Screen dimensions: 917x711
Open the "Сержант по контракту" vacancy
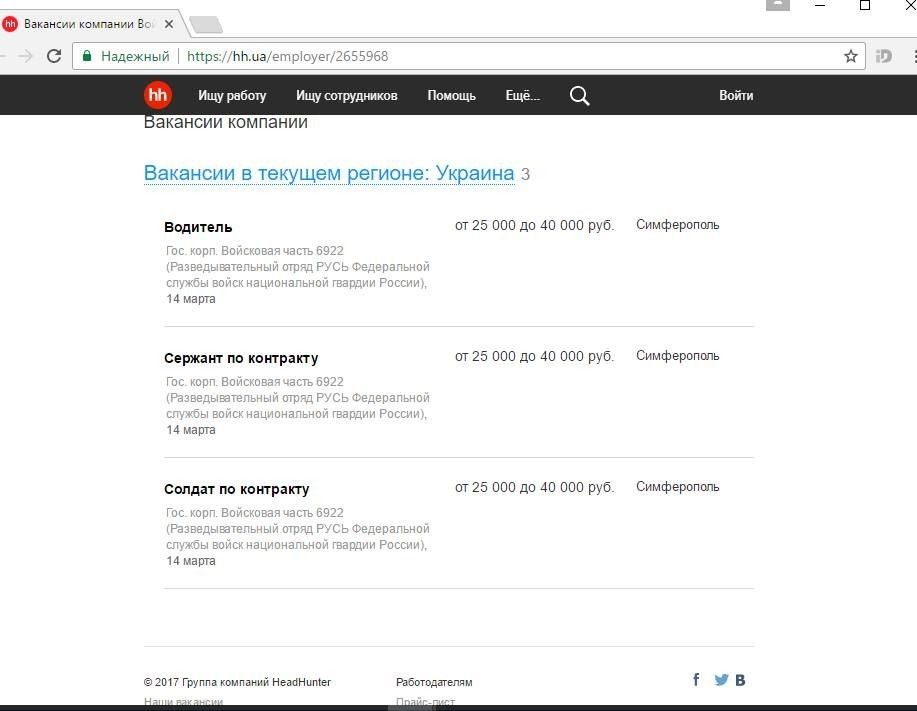241,358
